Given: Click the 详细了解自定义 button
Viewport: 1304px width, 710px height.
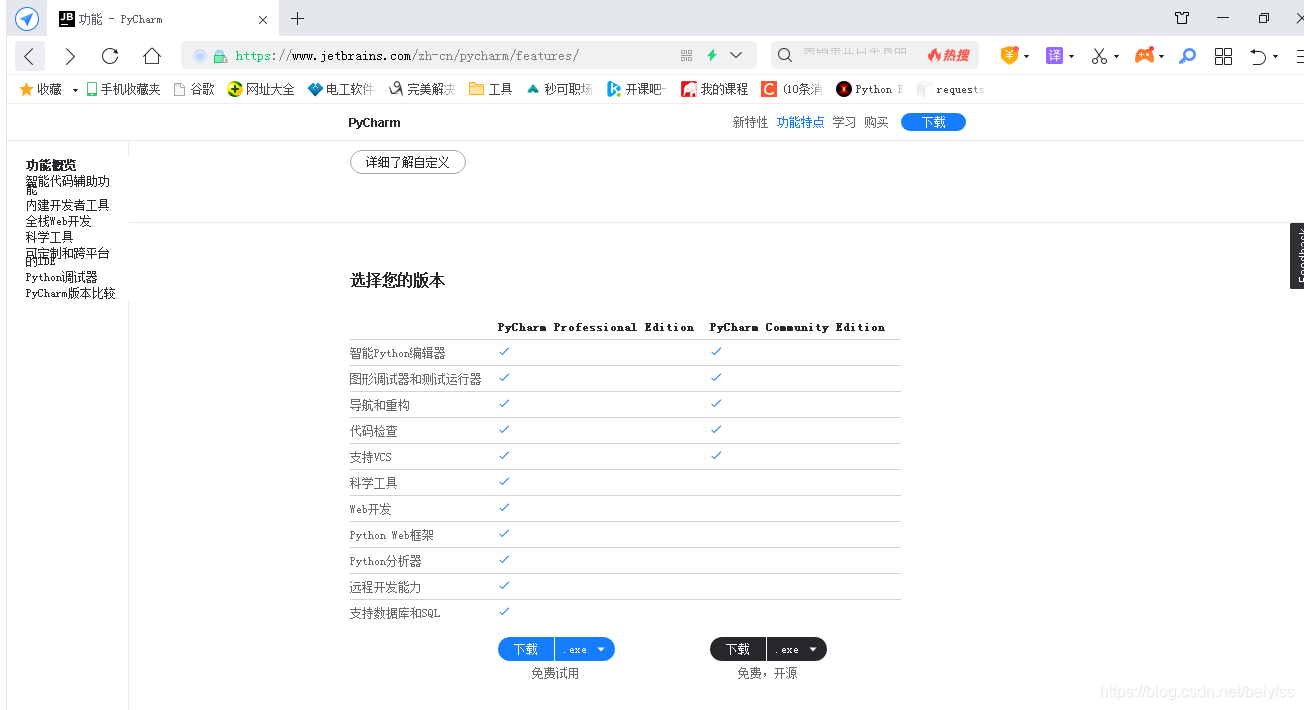Looking at the screenshot, I should pyautogui.click(x=407, y=162).
